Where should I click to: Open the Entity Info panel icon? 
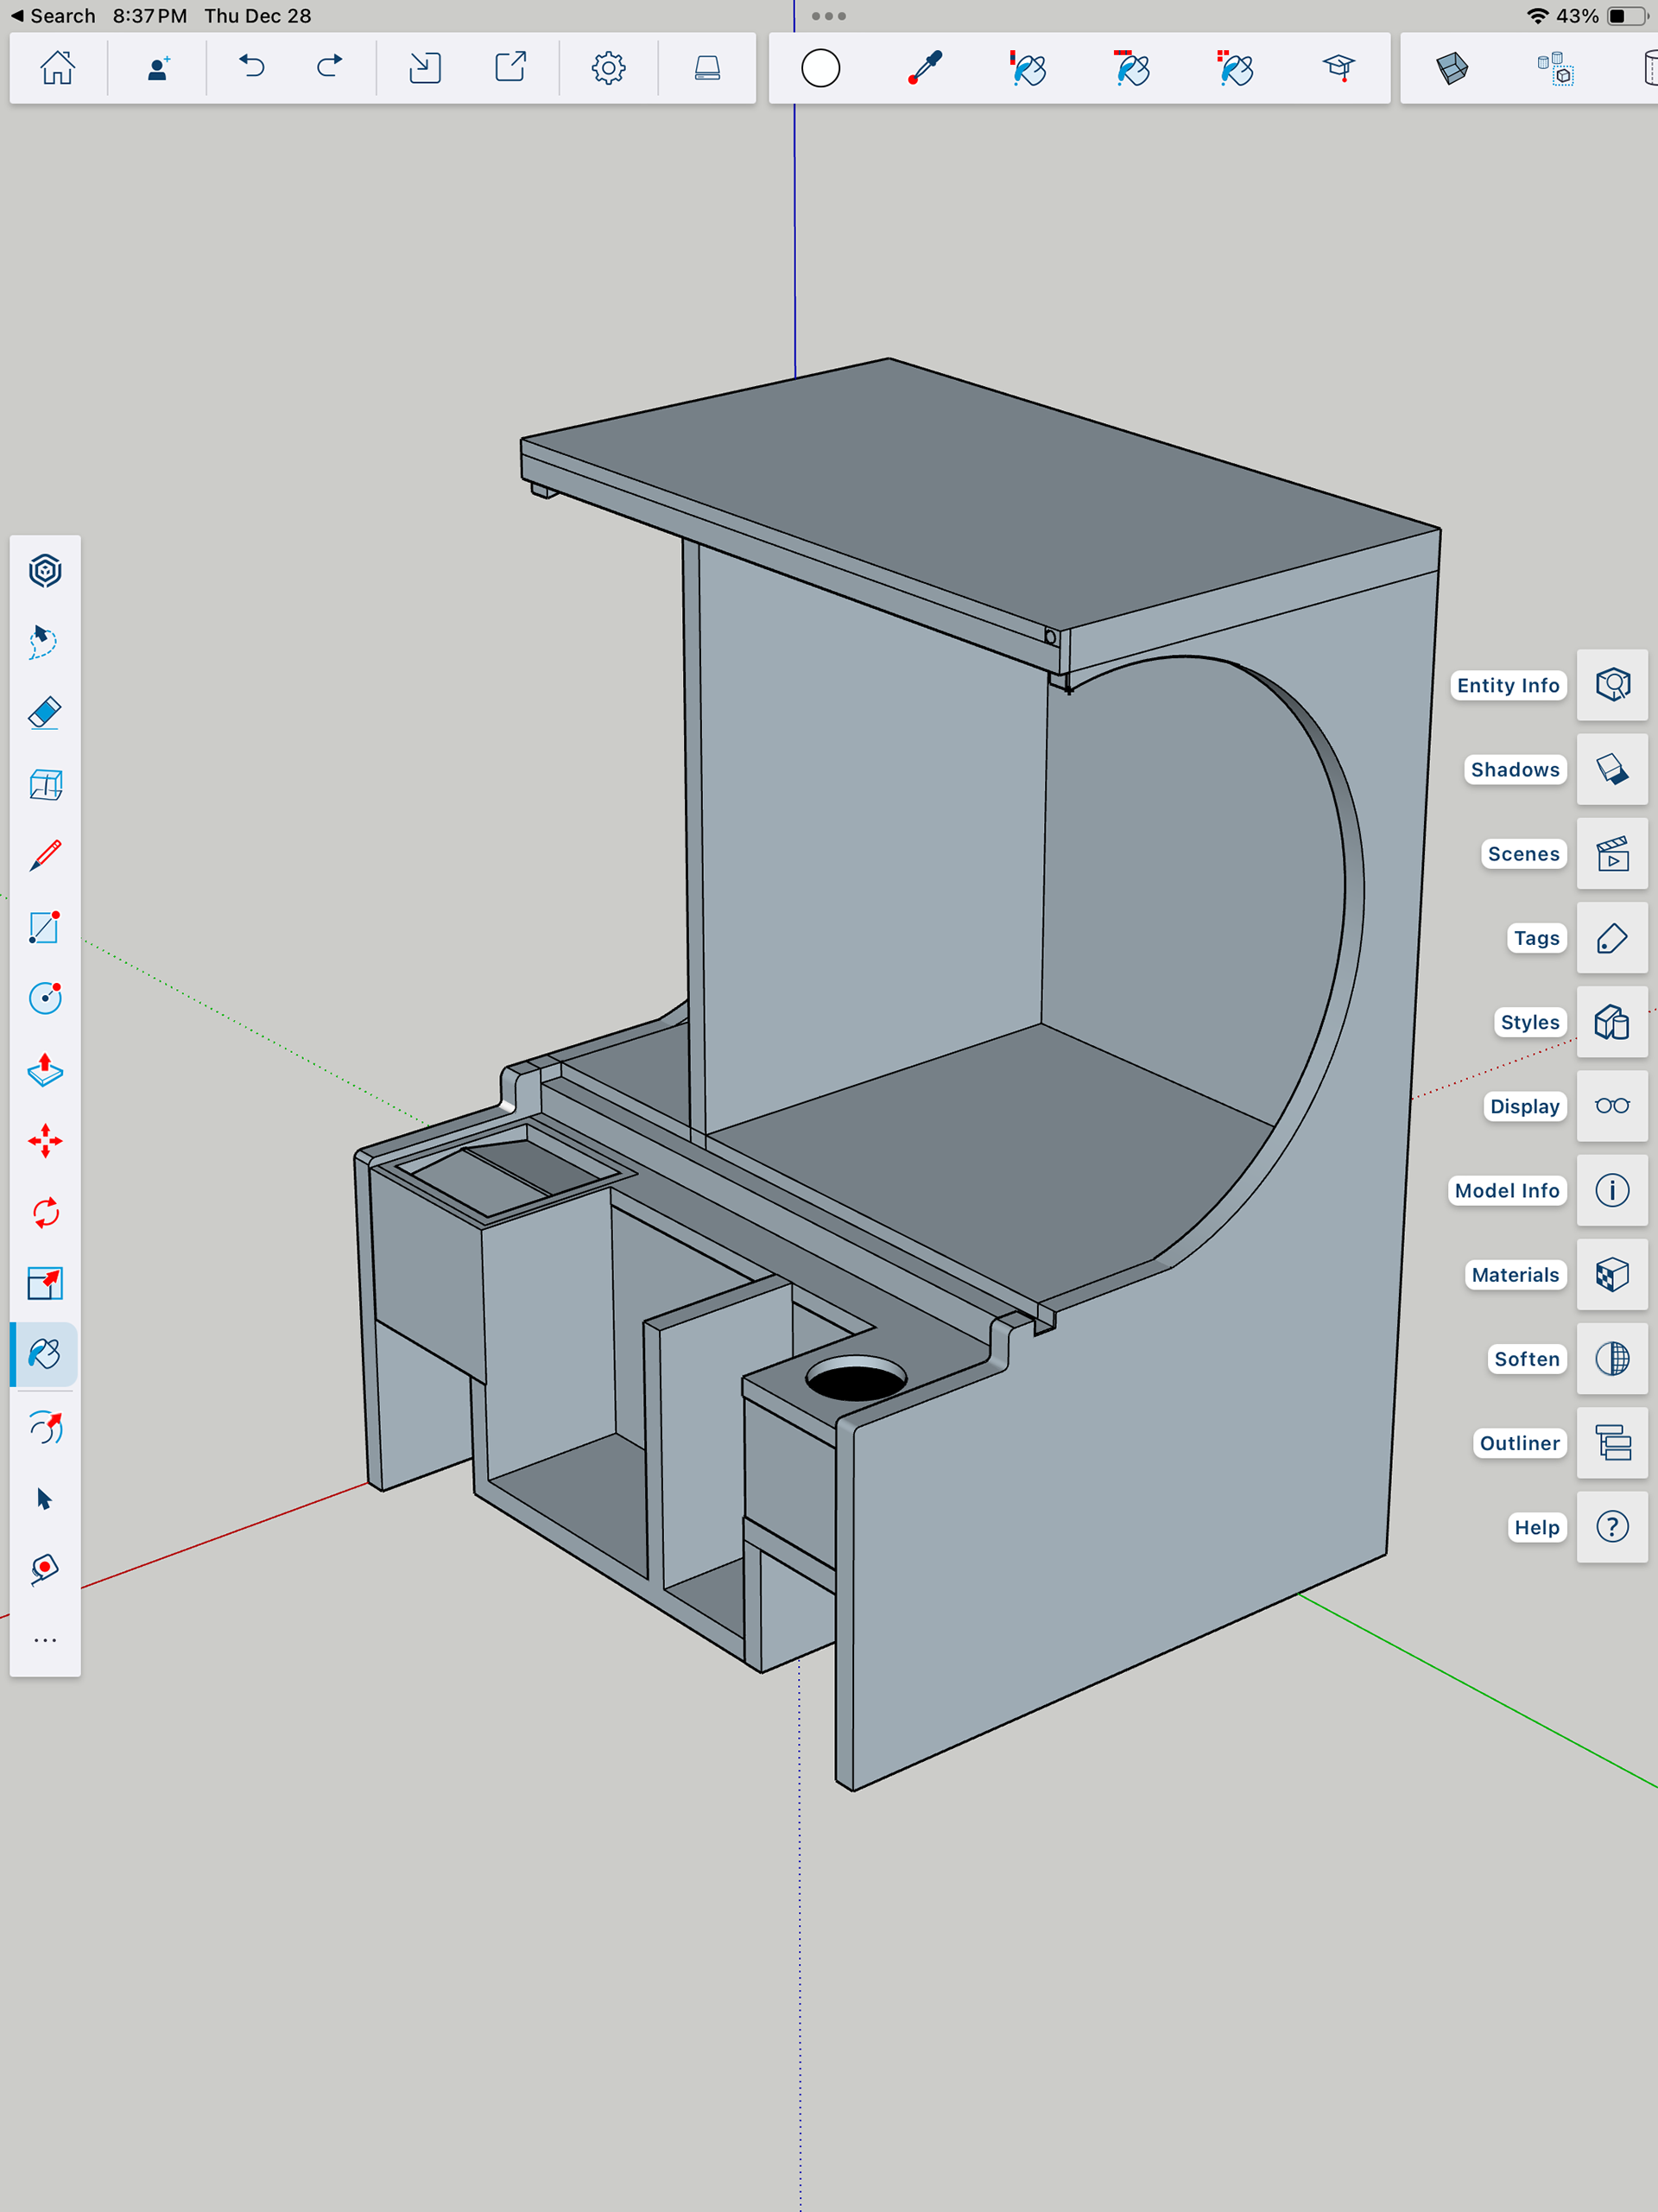click(x=1611, y=685)
